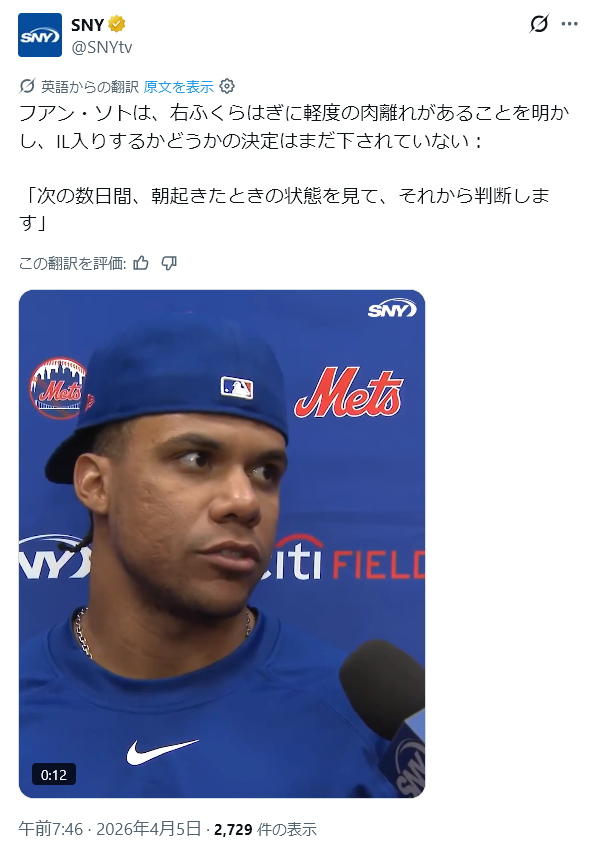Open translation settings gear icon

tap(227, 86)
